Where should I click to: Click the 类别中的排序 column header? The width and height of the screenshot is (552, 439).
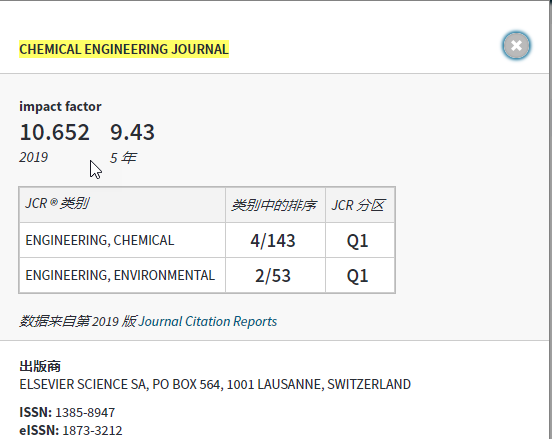tap(275, 205)
